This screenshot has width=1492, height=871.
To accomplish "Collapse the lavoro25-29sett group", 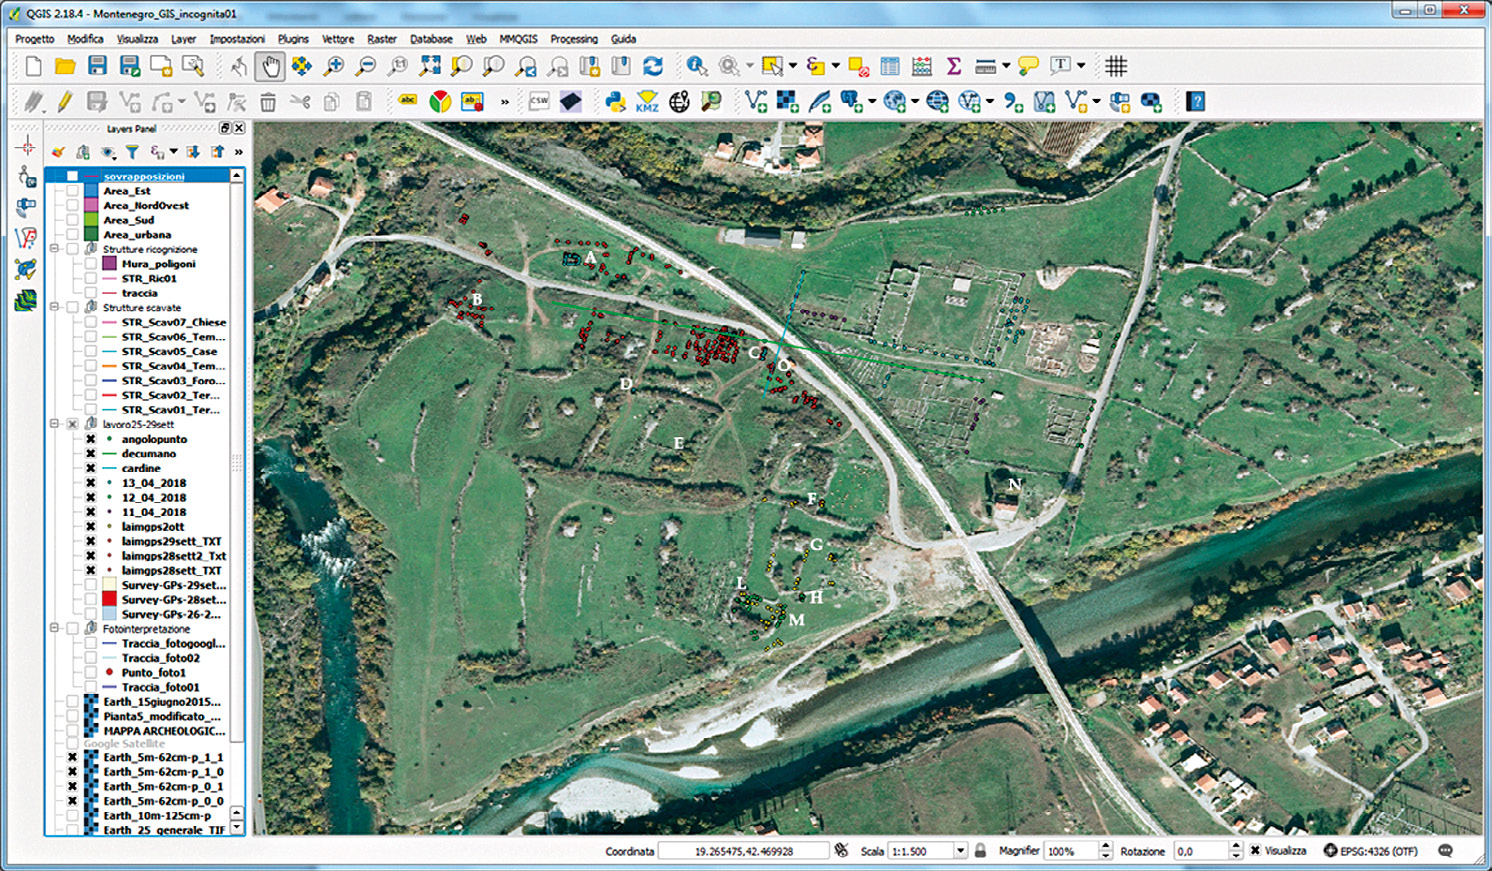I will click(55, 424).
